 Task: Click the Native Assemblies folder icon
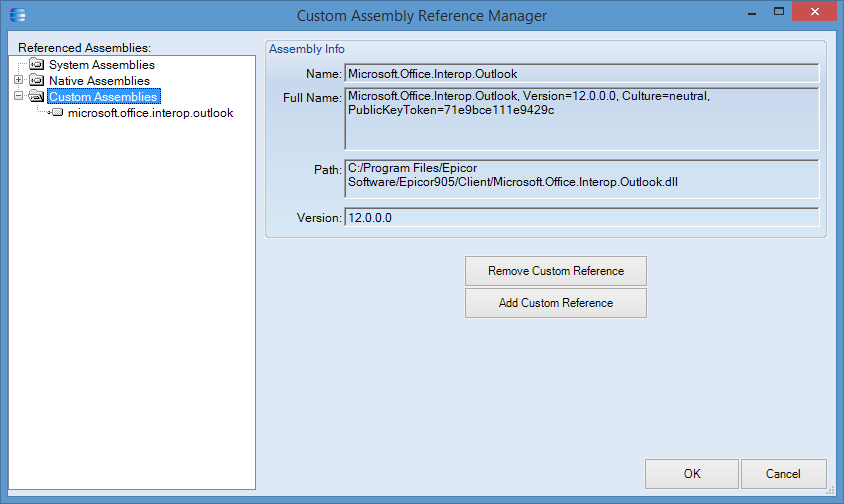[x=37, y=80]
